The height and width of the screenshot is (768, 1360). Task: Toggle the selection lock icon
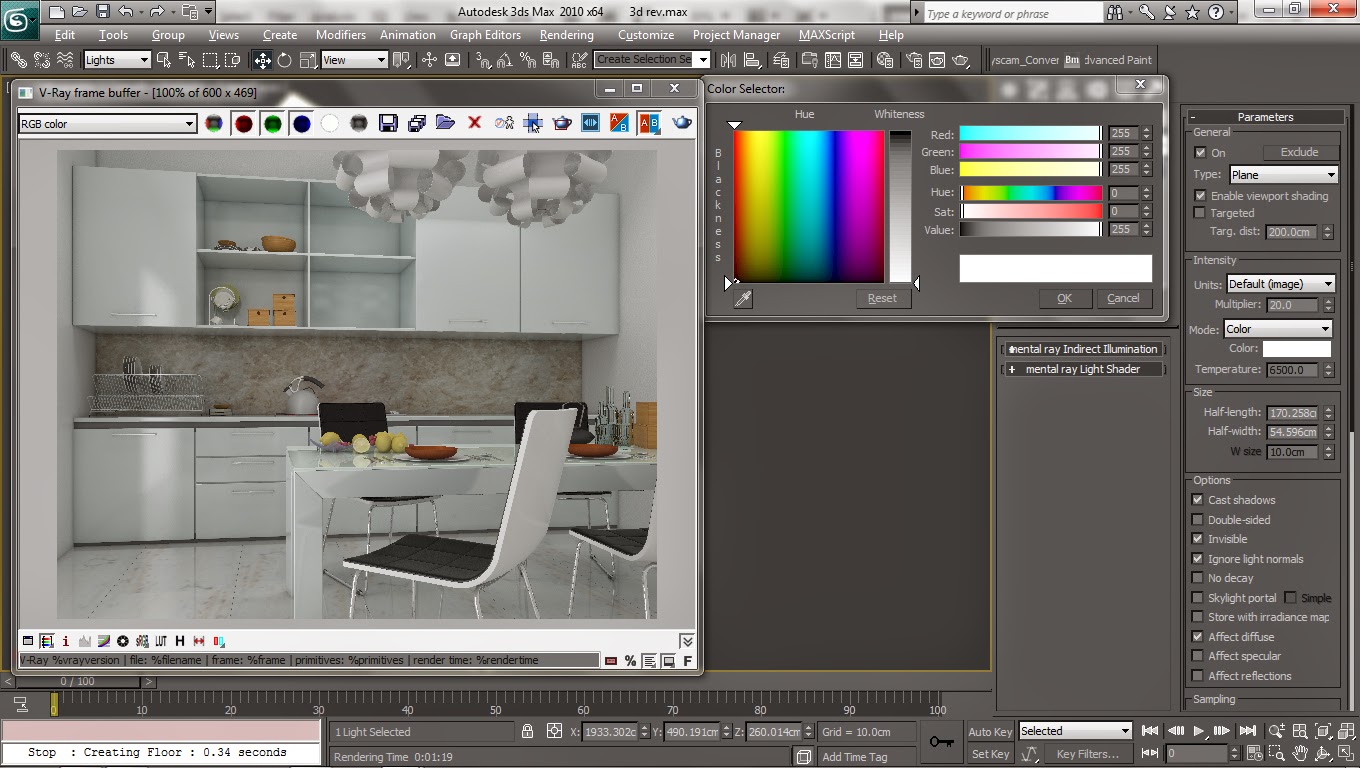(x=527, y=731)
